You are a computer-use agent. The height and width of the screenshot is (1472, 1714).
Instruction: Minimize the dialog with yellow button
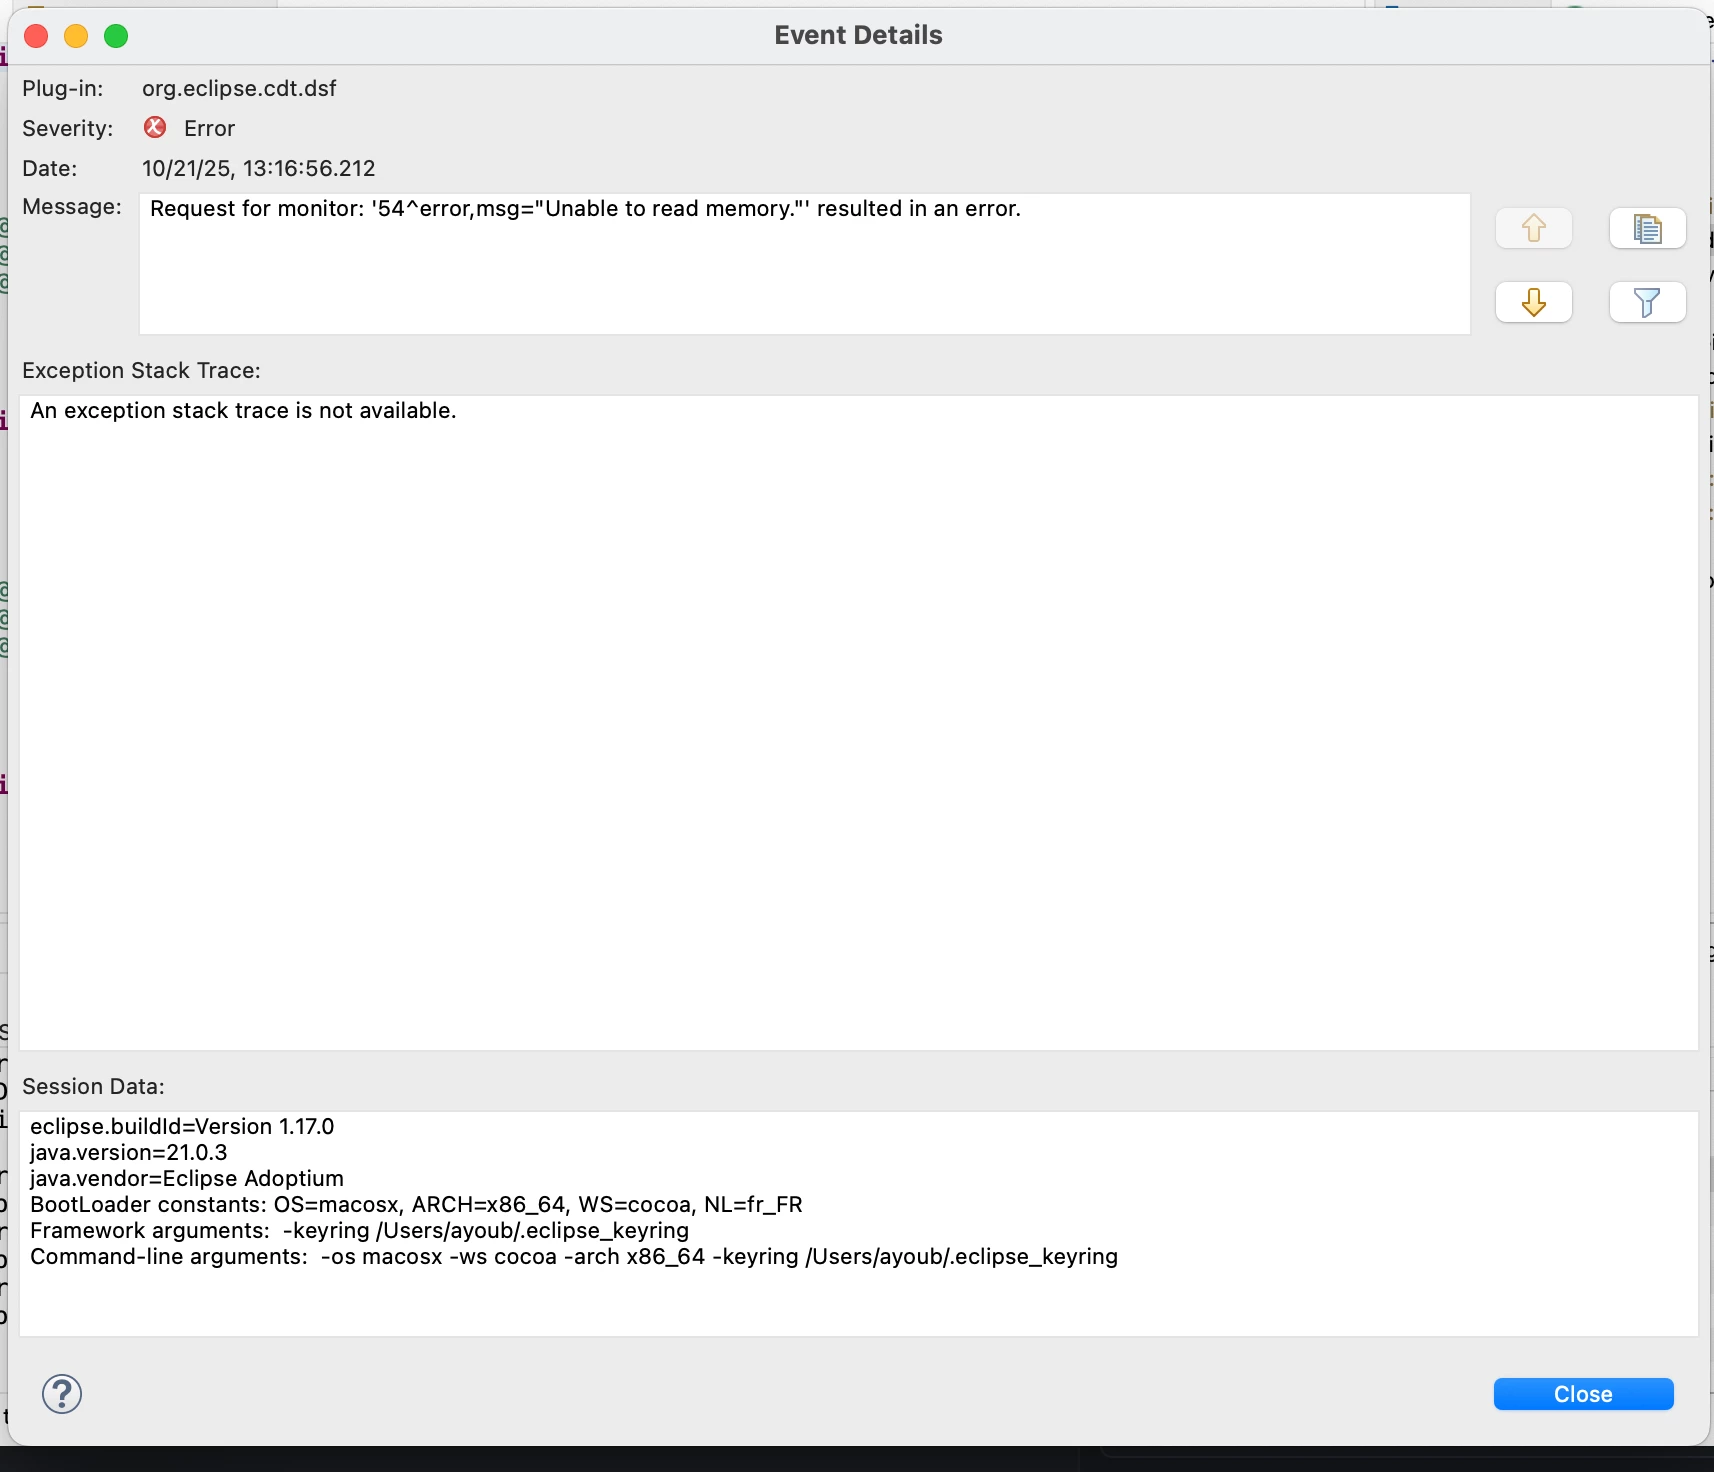point(76,36)
